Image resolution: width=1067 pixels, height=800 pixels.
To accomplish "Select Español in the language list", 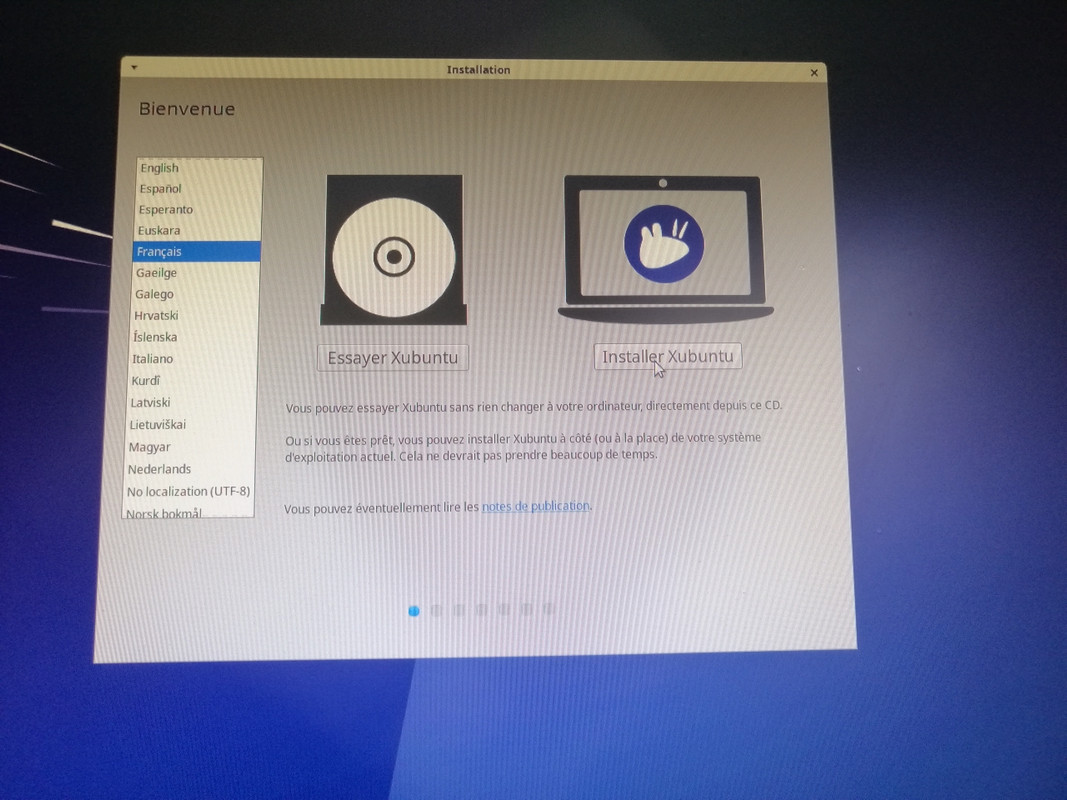I will (x=198, y=188).
